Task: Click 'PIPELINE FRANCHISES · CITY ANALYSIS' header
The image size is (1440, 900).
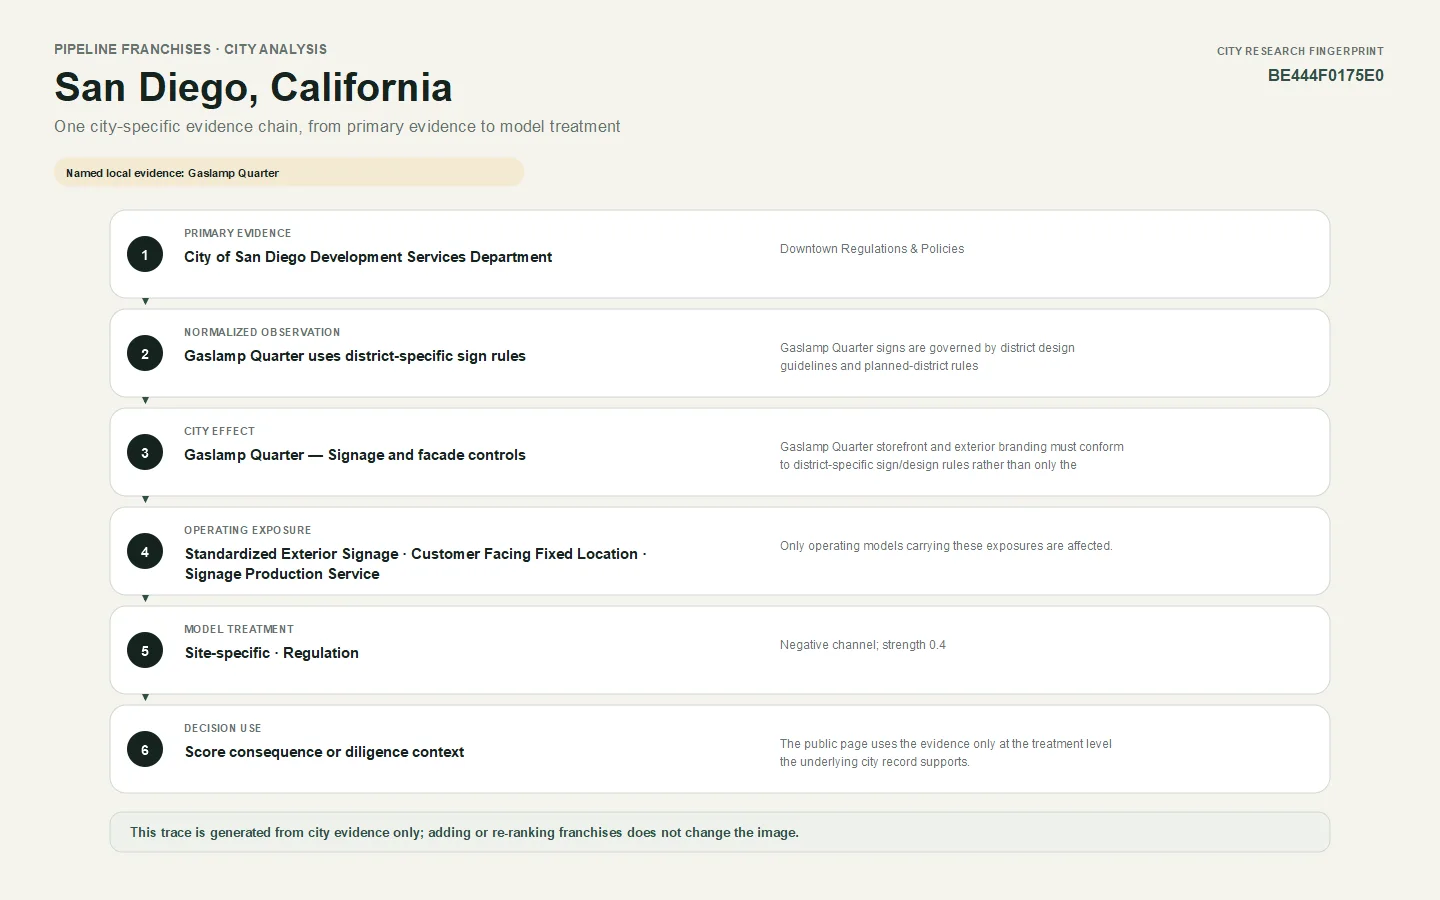Action: pyautogui.click(x=191, y=49)
